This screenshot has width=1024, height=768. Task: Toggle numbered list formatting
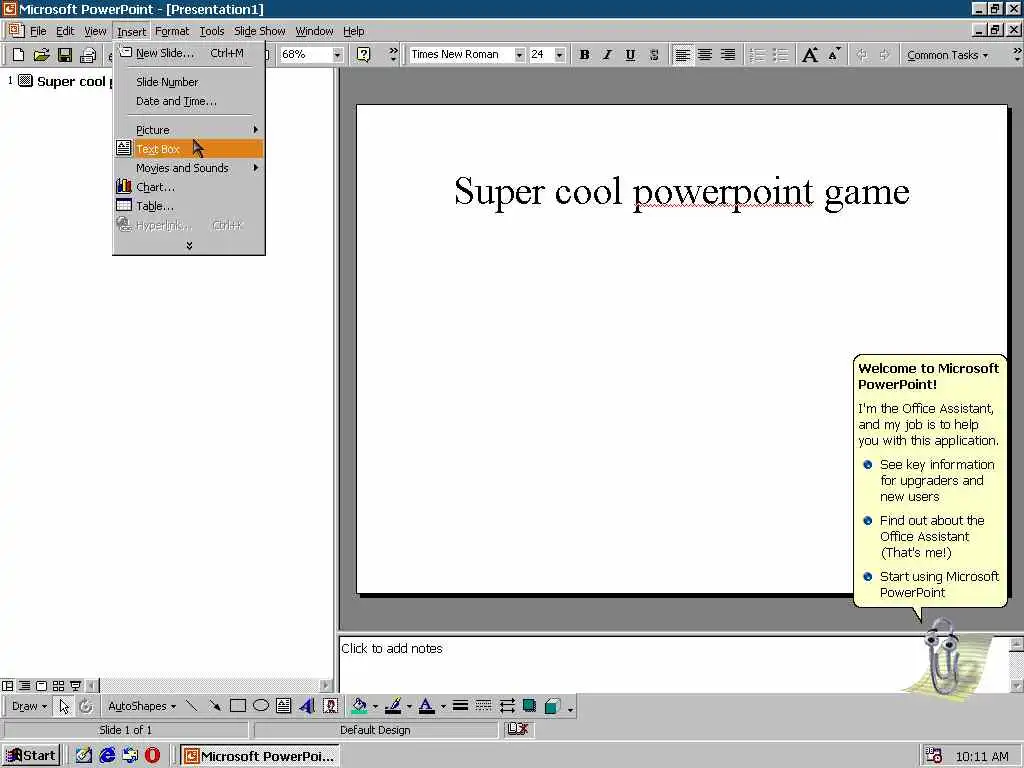(x=757, y=55)
